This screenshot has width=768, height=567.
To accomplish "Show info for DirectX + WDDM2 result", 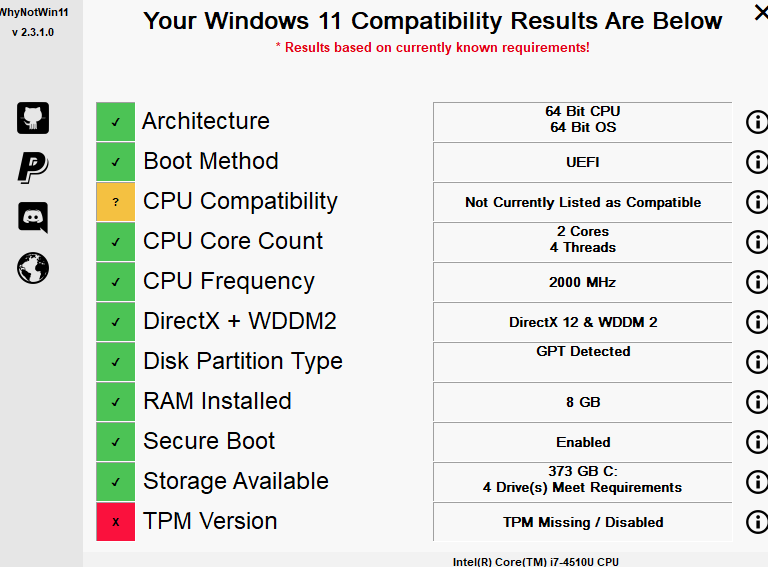I will click(757, 322).
